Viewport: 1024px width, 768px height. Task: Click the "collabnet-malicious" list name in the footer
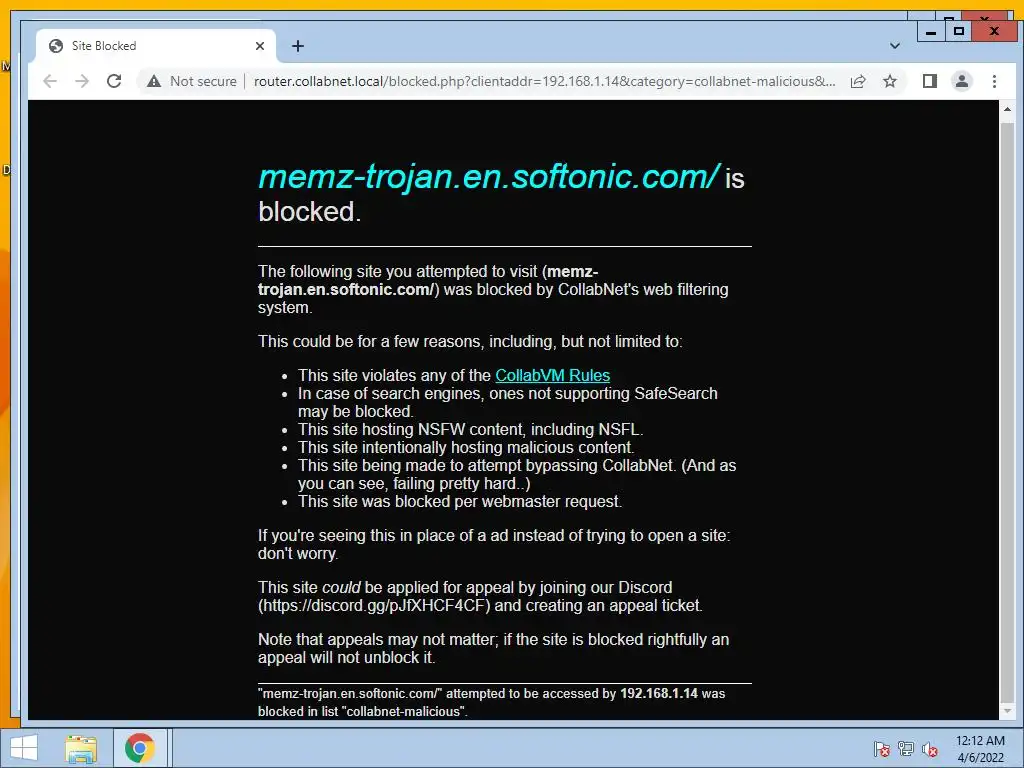[403, 711]
